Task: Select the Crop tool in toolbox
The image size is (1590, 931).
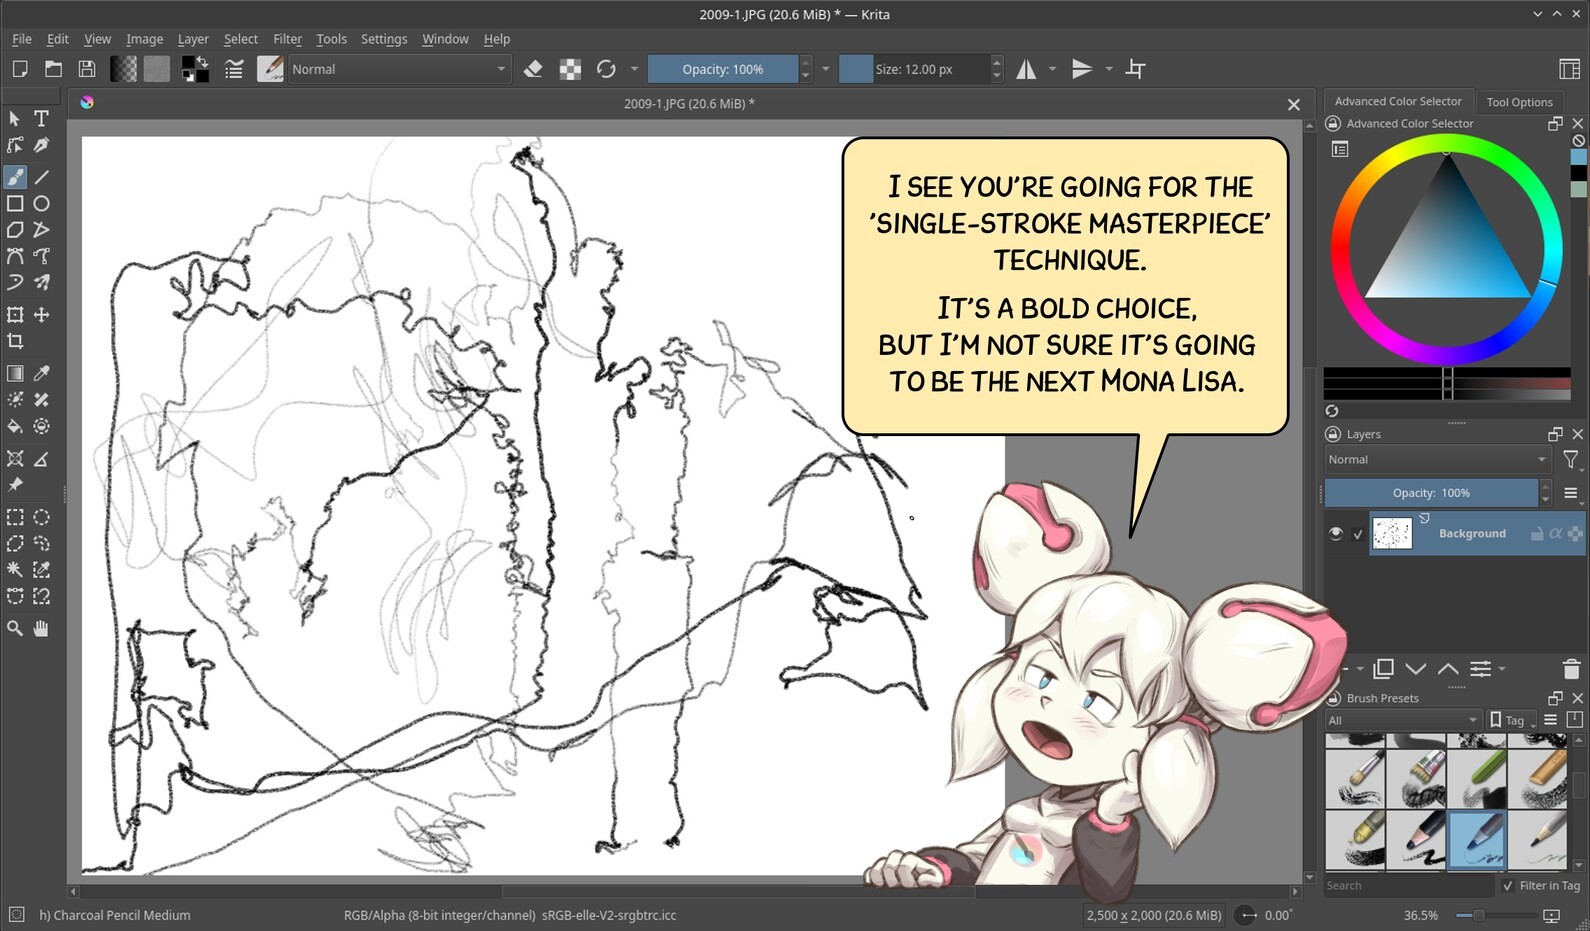Action: click(x=15, y=341)
